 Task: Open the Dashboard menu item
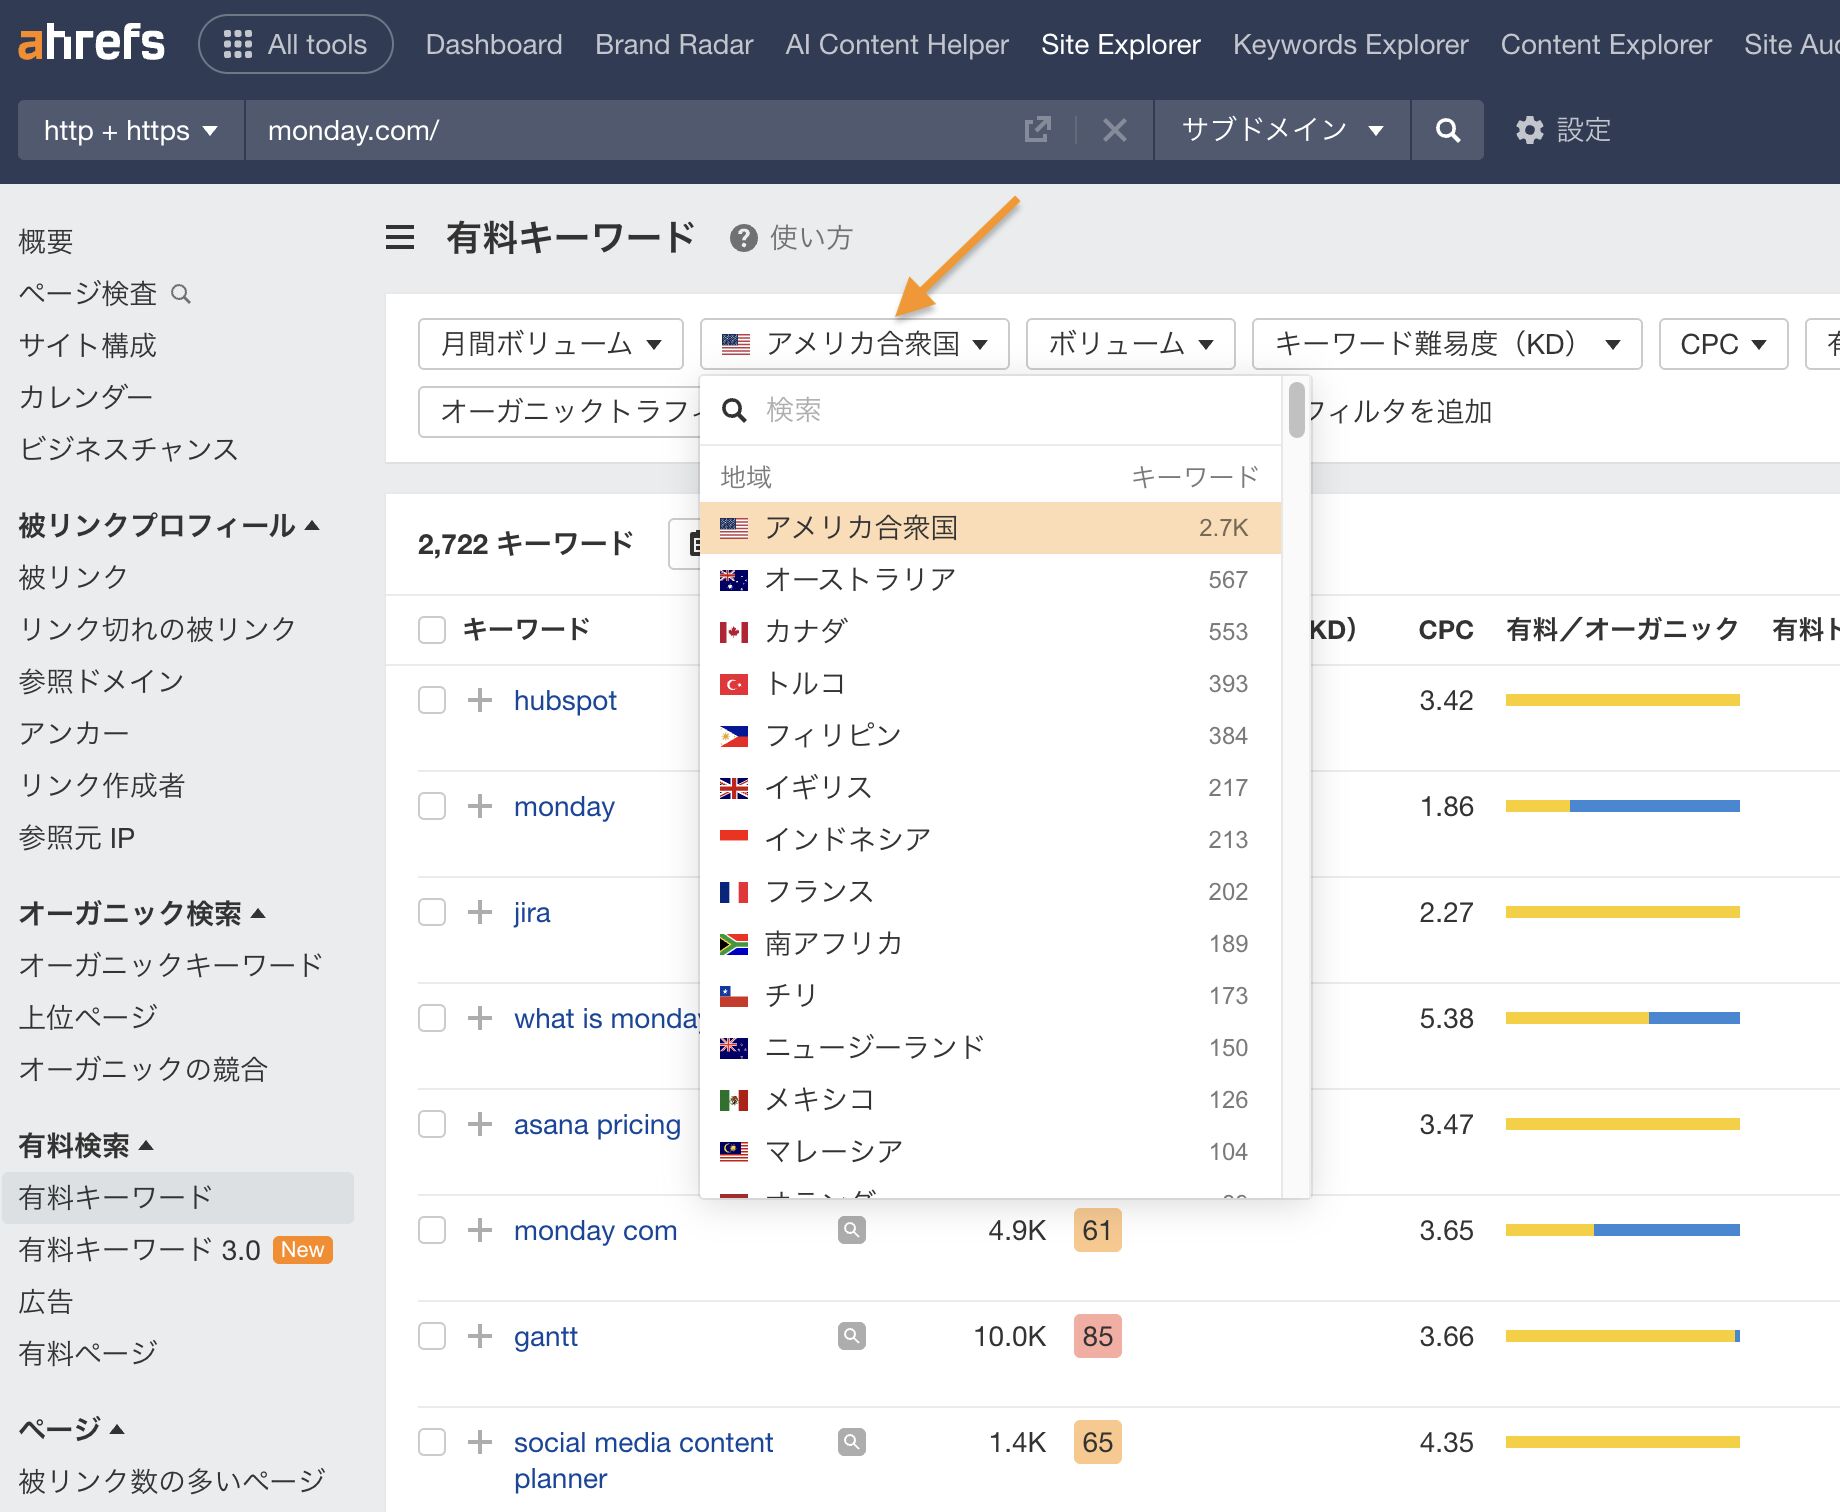pyautogui.click(x=494, y=44)
